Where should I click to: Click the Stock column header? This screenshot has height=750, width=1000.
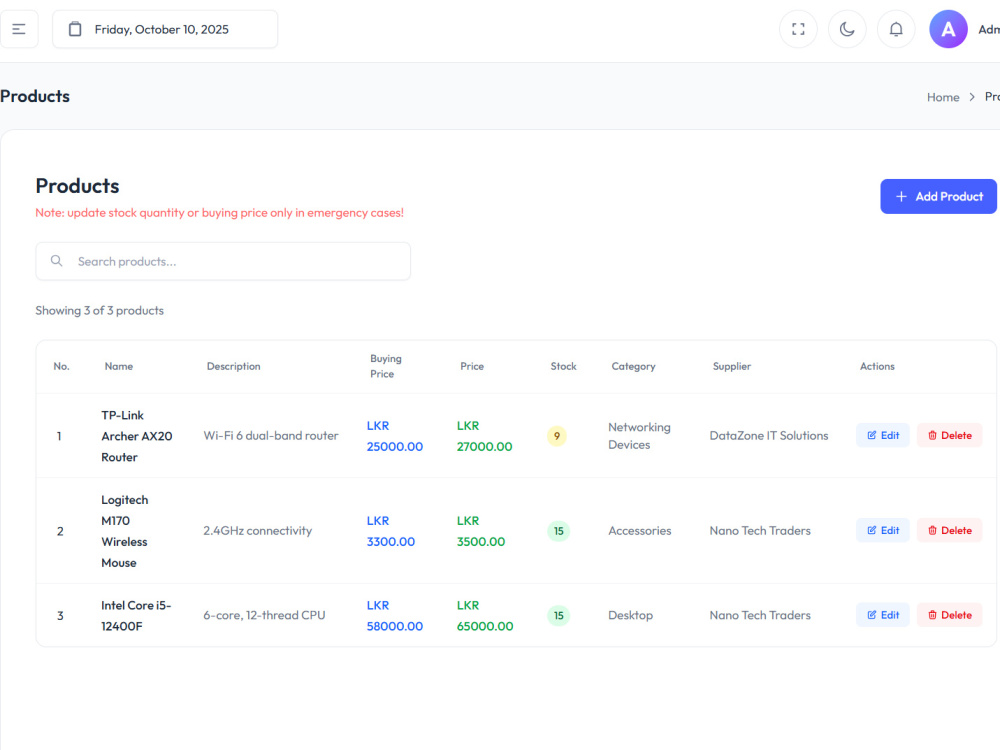563,366
